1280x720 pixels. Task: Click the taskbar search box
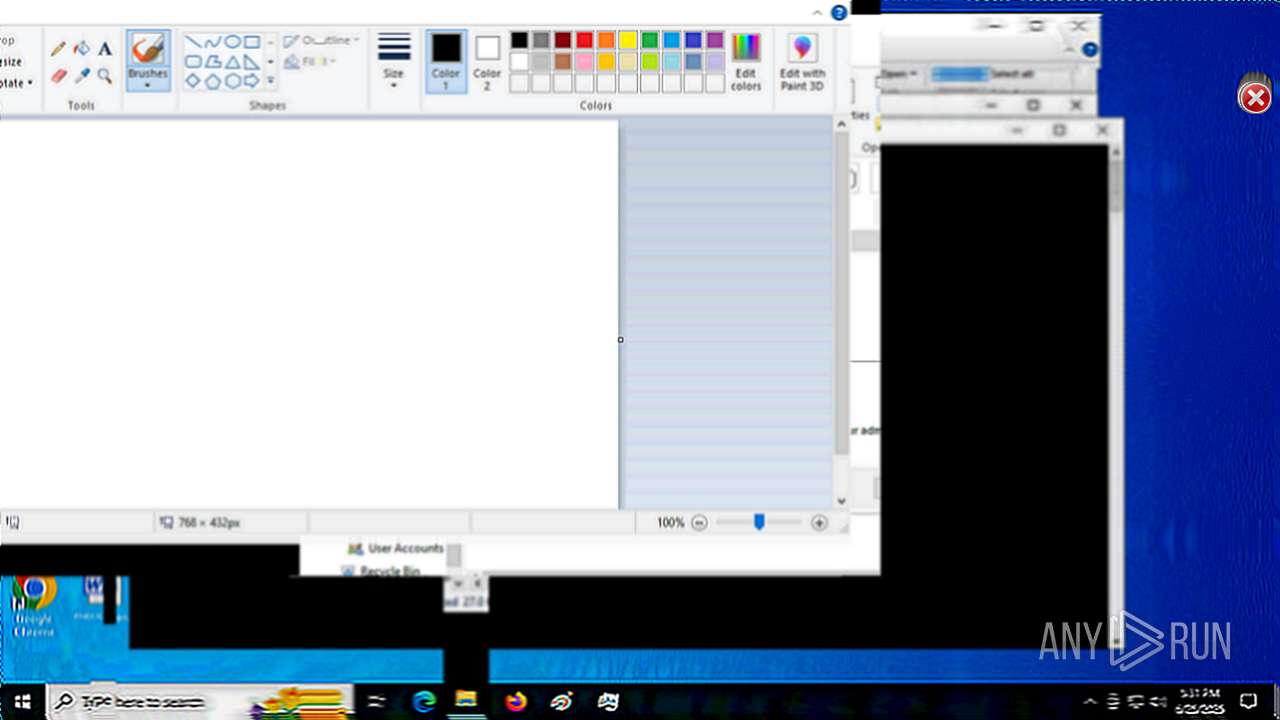pos(200,701)
